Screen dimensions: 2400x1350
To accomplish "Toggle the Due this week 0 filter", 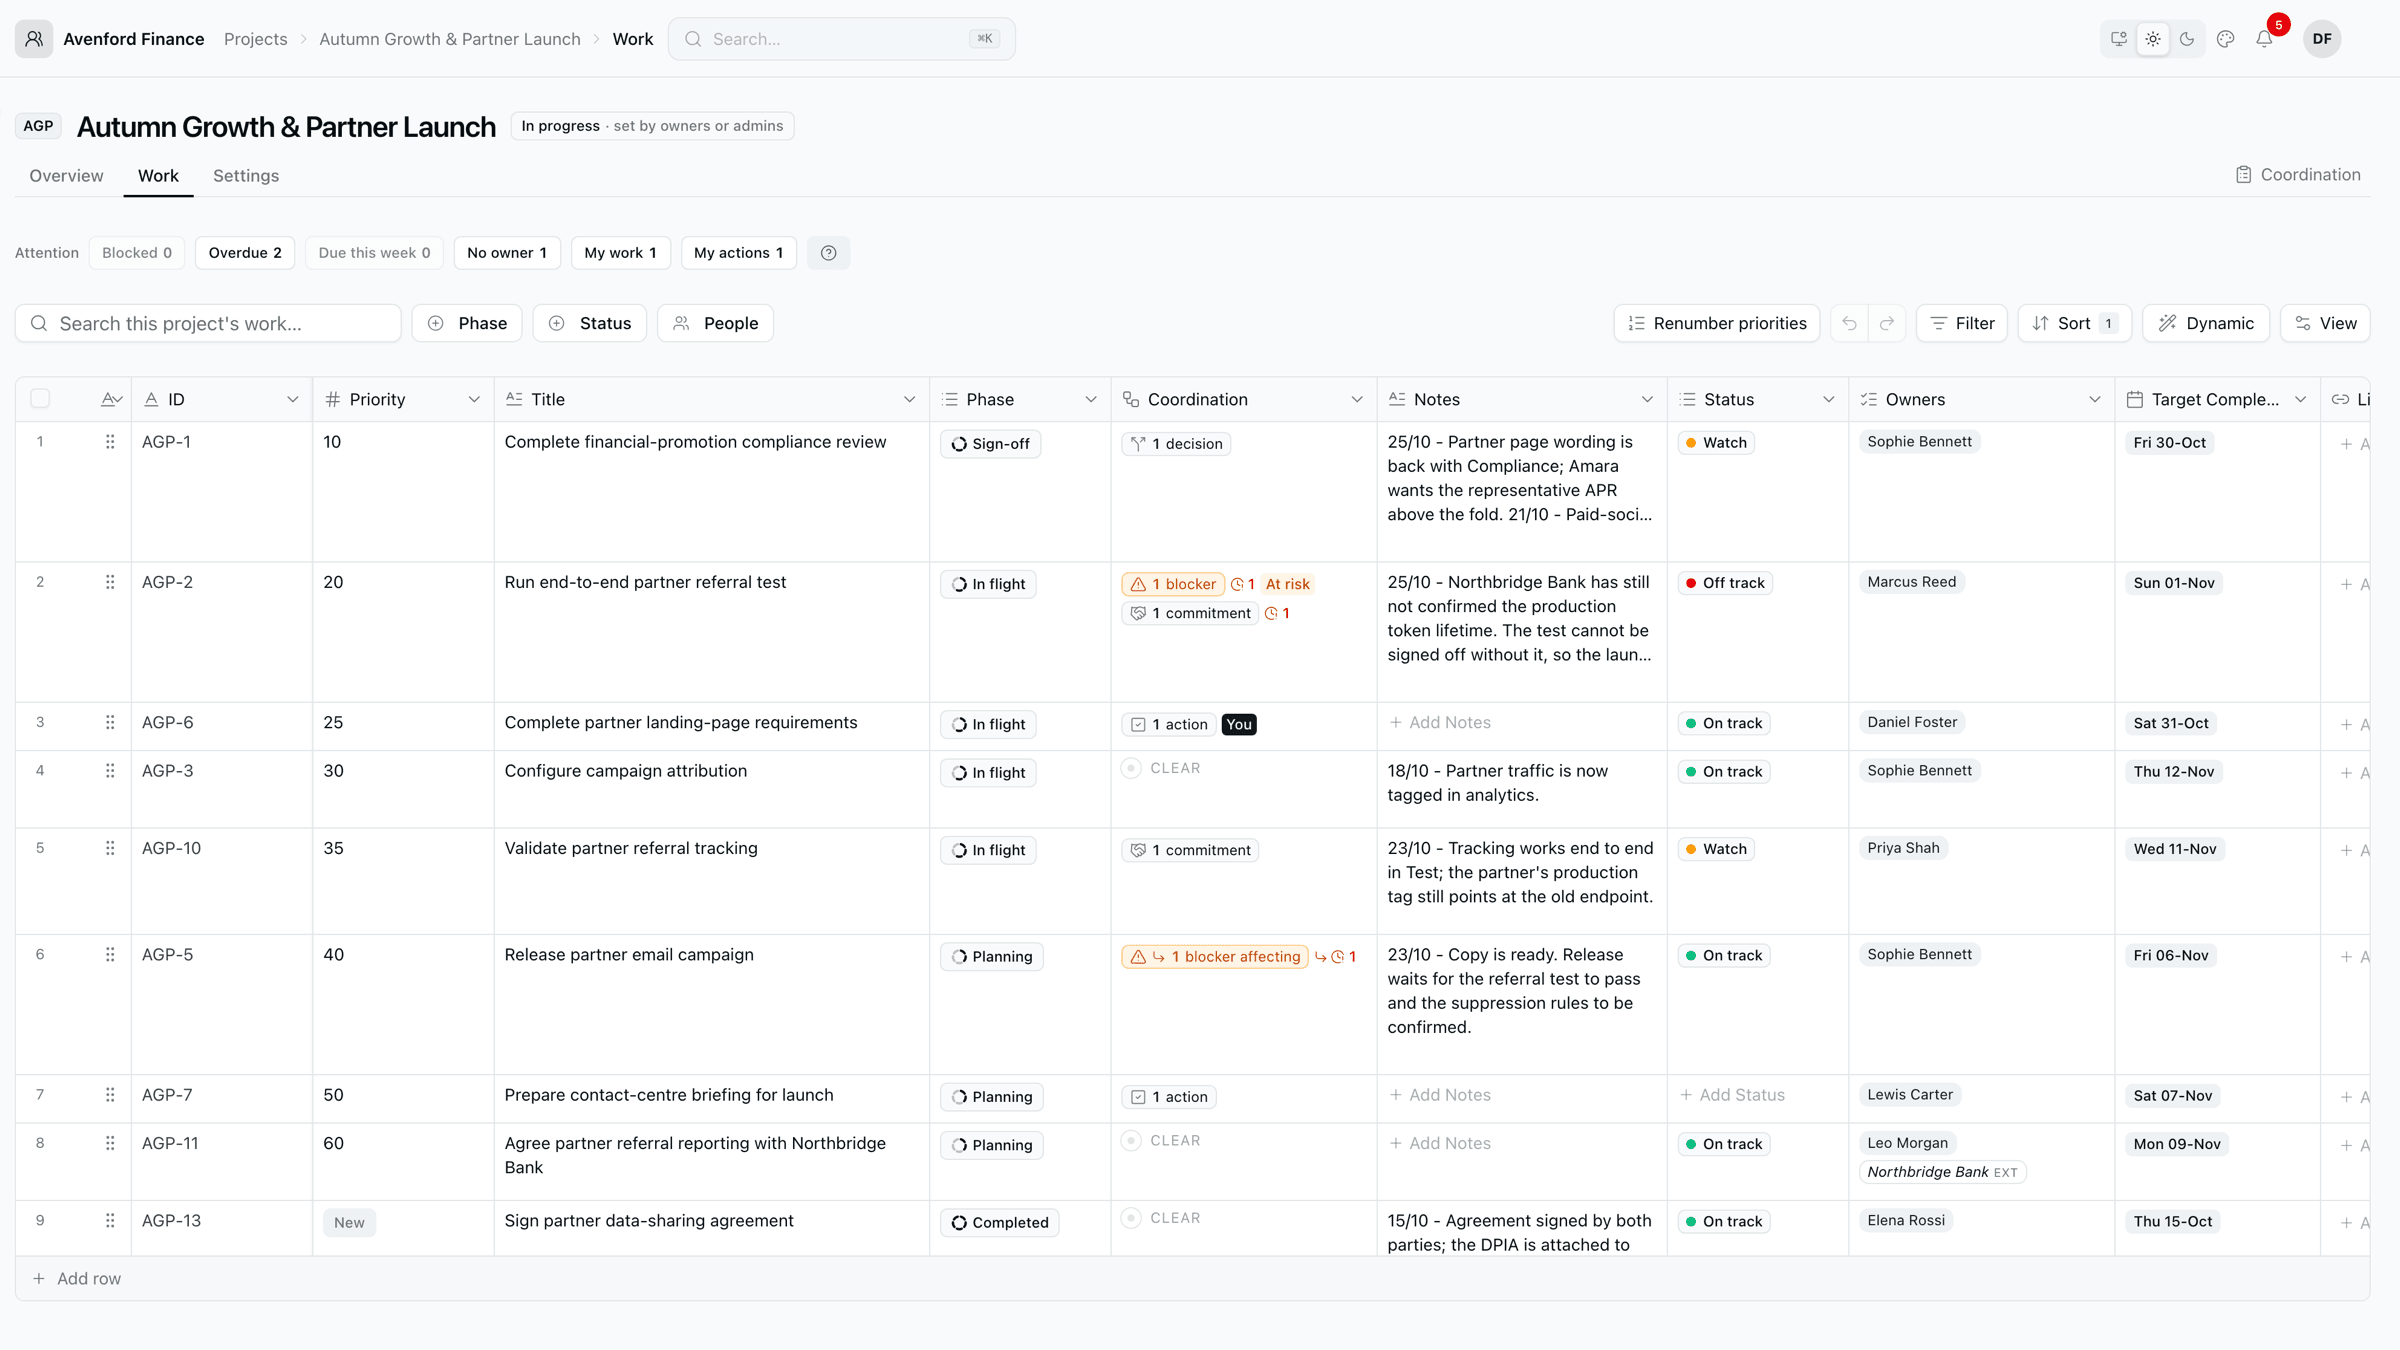I will pyautogui.click(x=374, y=253).
